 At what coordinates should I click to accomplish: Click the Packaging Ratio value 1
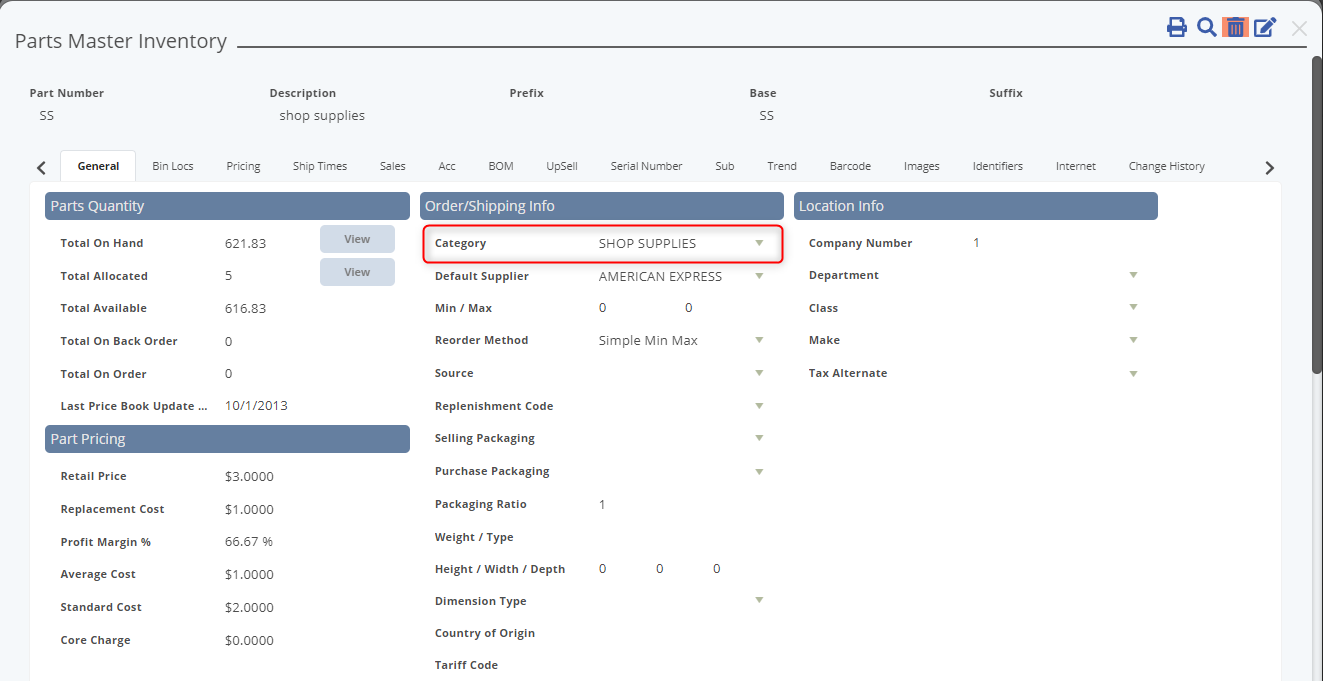602,504
